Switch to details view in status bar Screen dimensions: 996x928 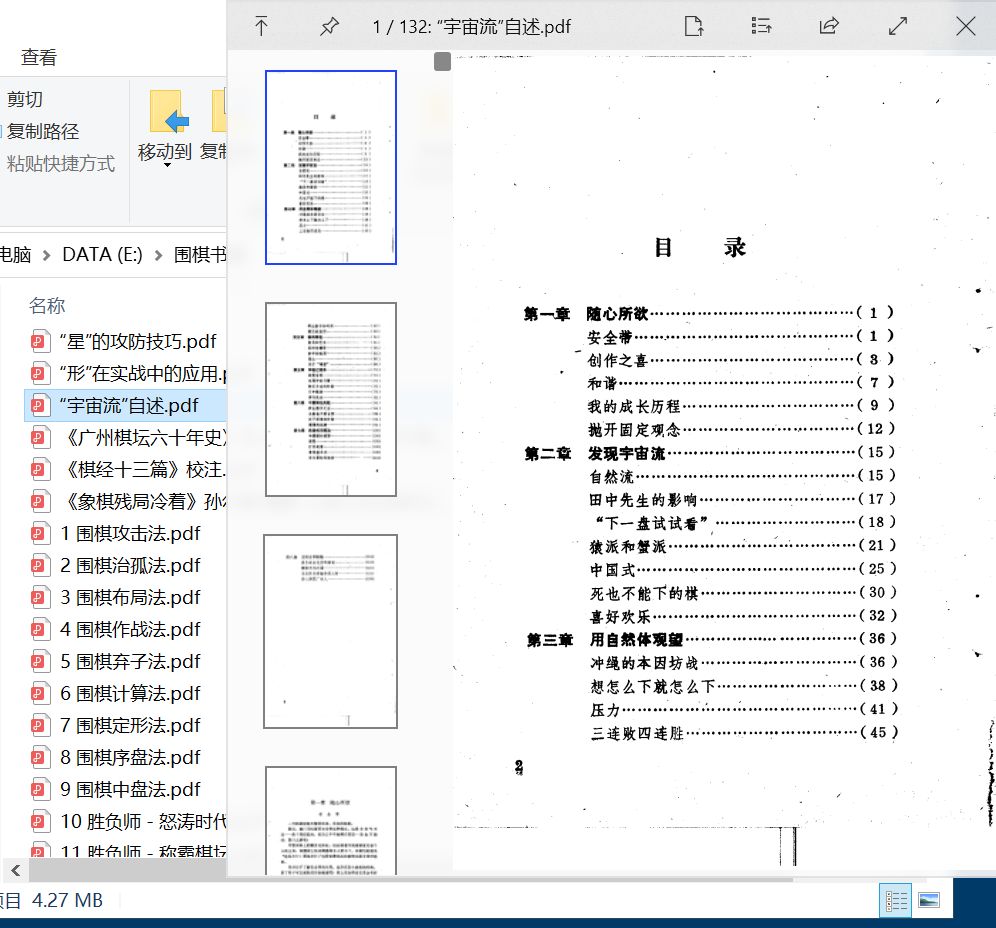(896, 900)
